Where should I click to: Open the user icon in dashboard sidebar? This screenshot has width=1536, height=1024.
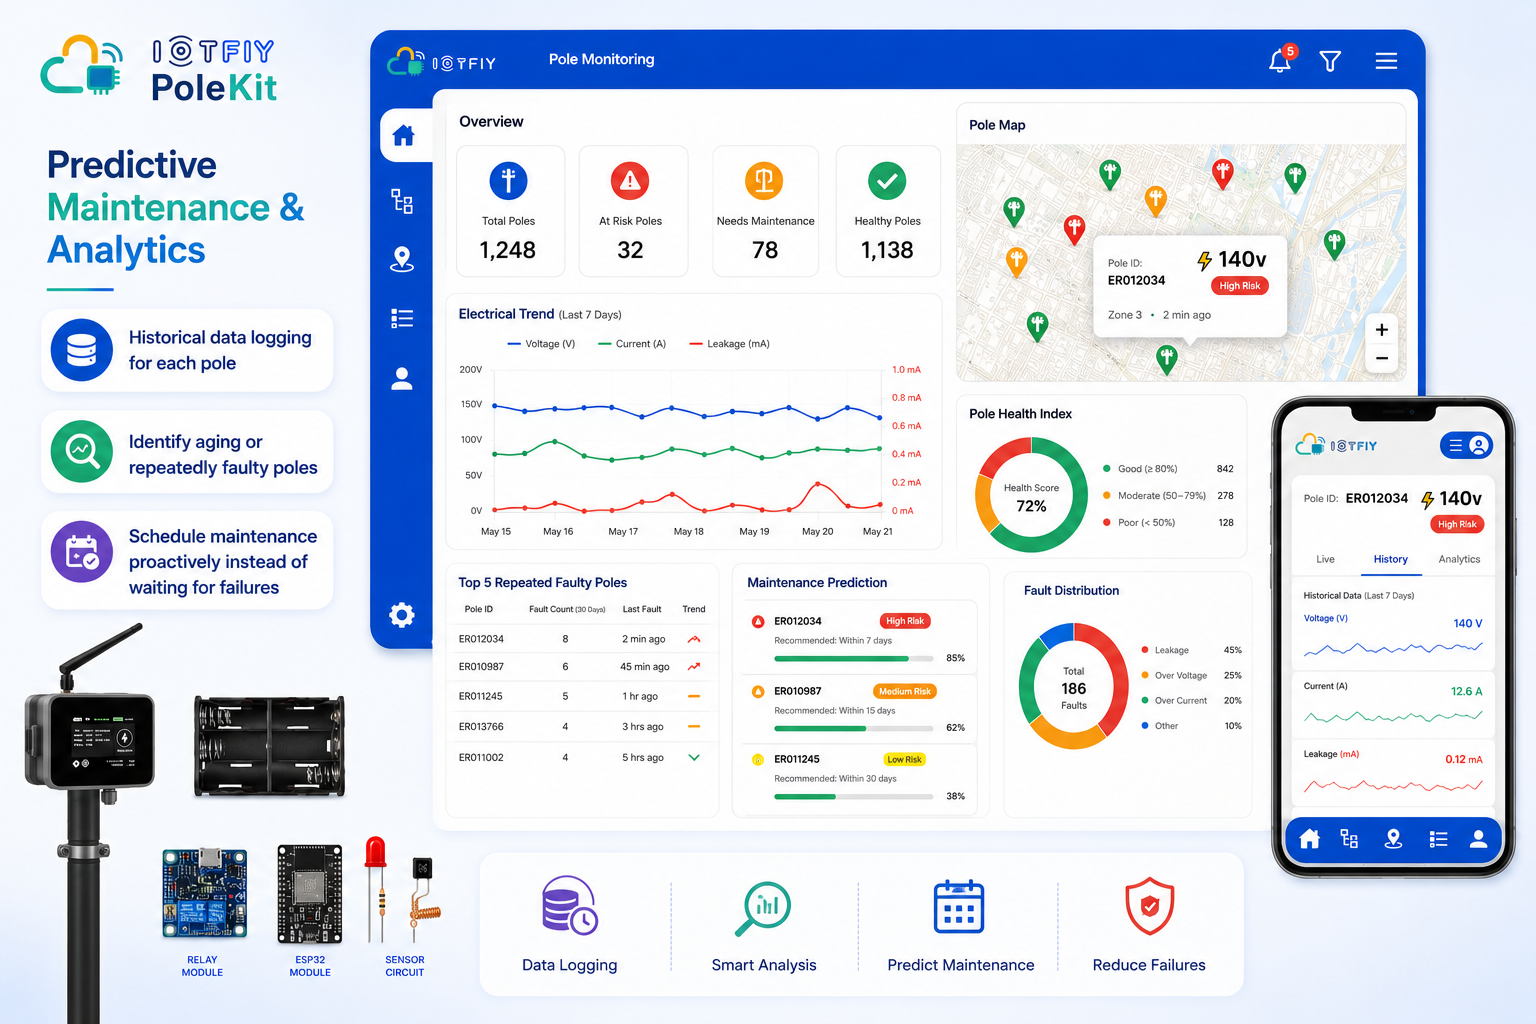(x=402, y=378)
